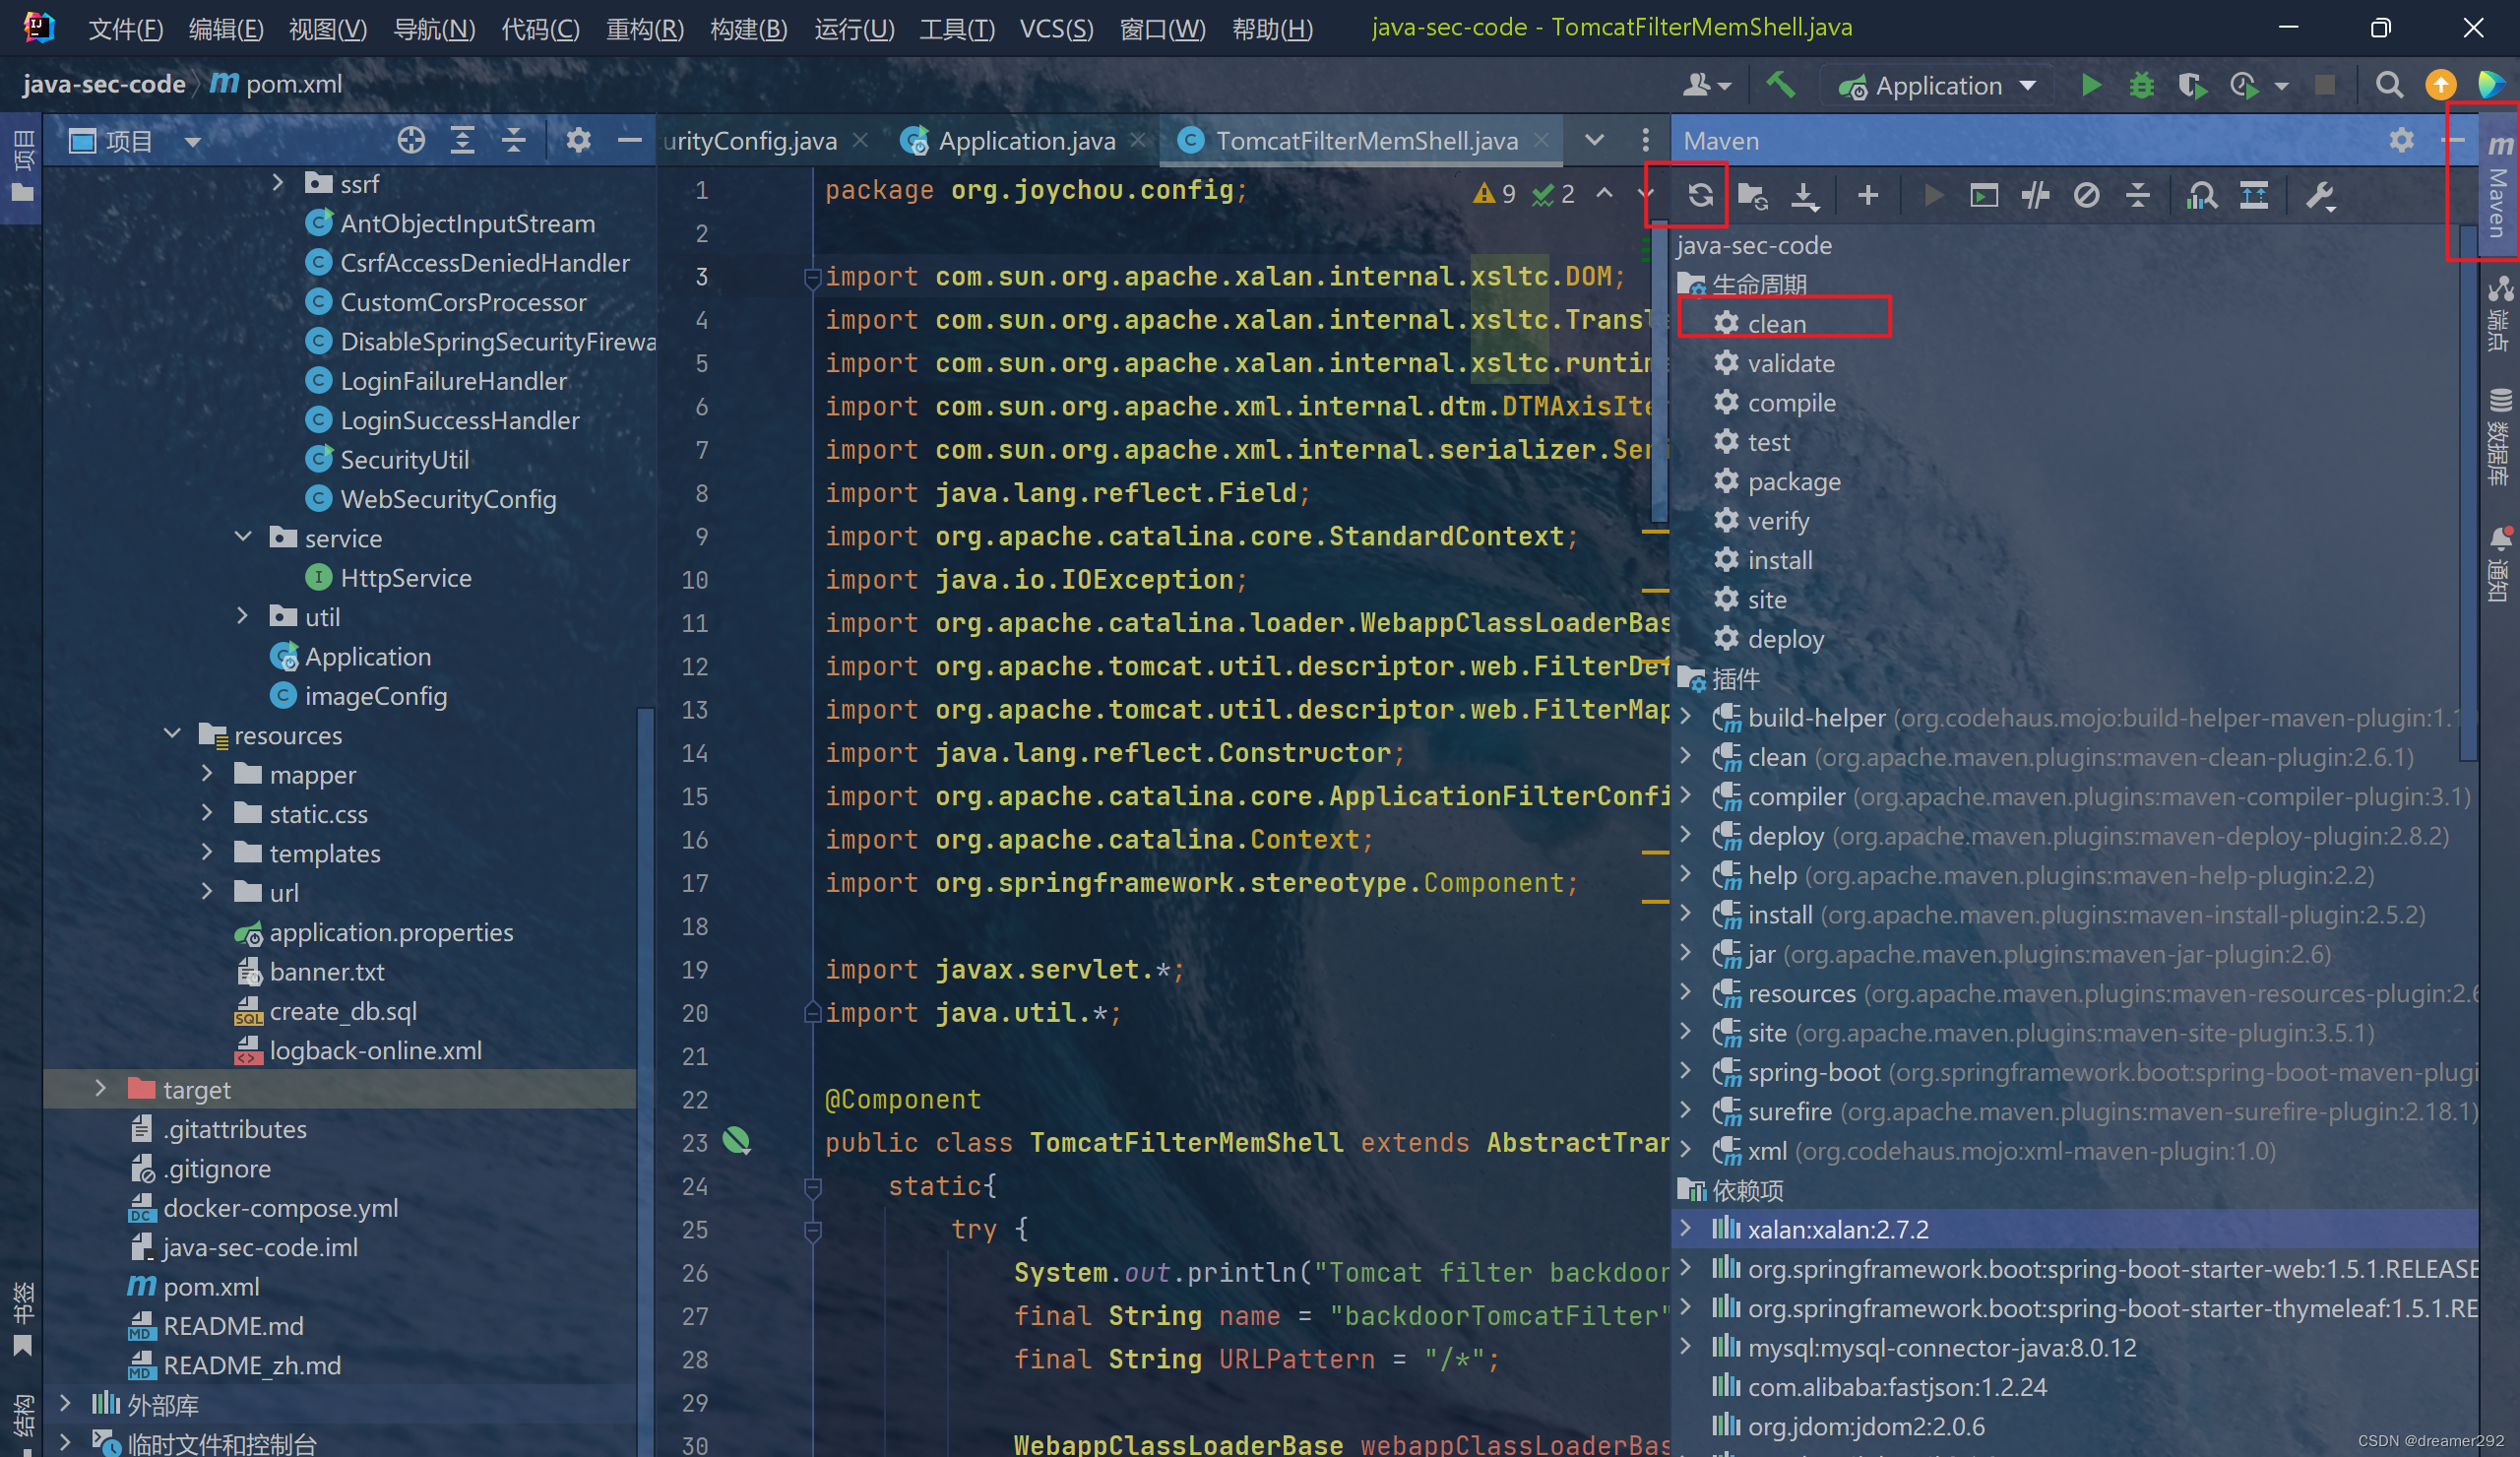The width and height of the screenshot is (2520, 1457).
Task: Switch to the Application.java tab
Action: (x=1025, y=141)
